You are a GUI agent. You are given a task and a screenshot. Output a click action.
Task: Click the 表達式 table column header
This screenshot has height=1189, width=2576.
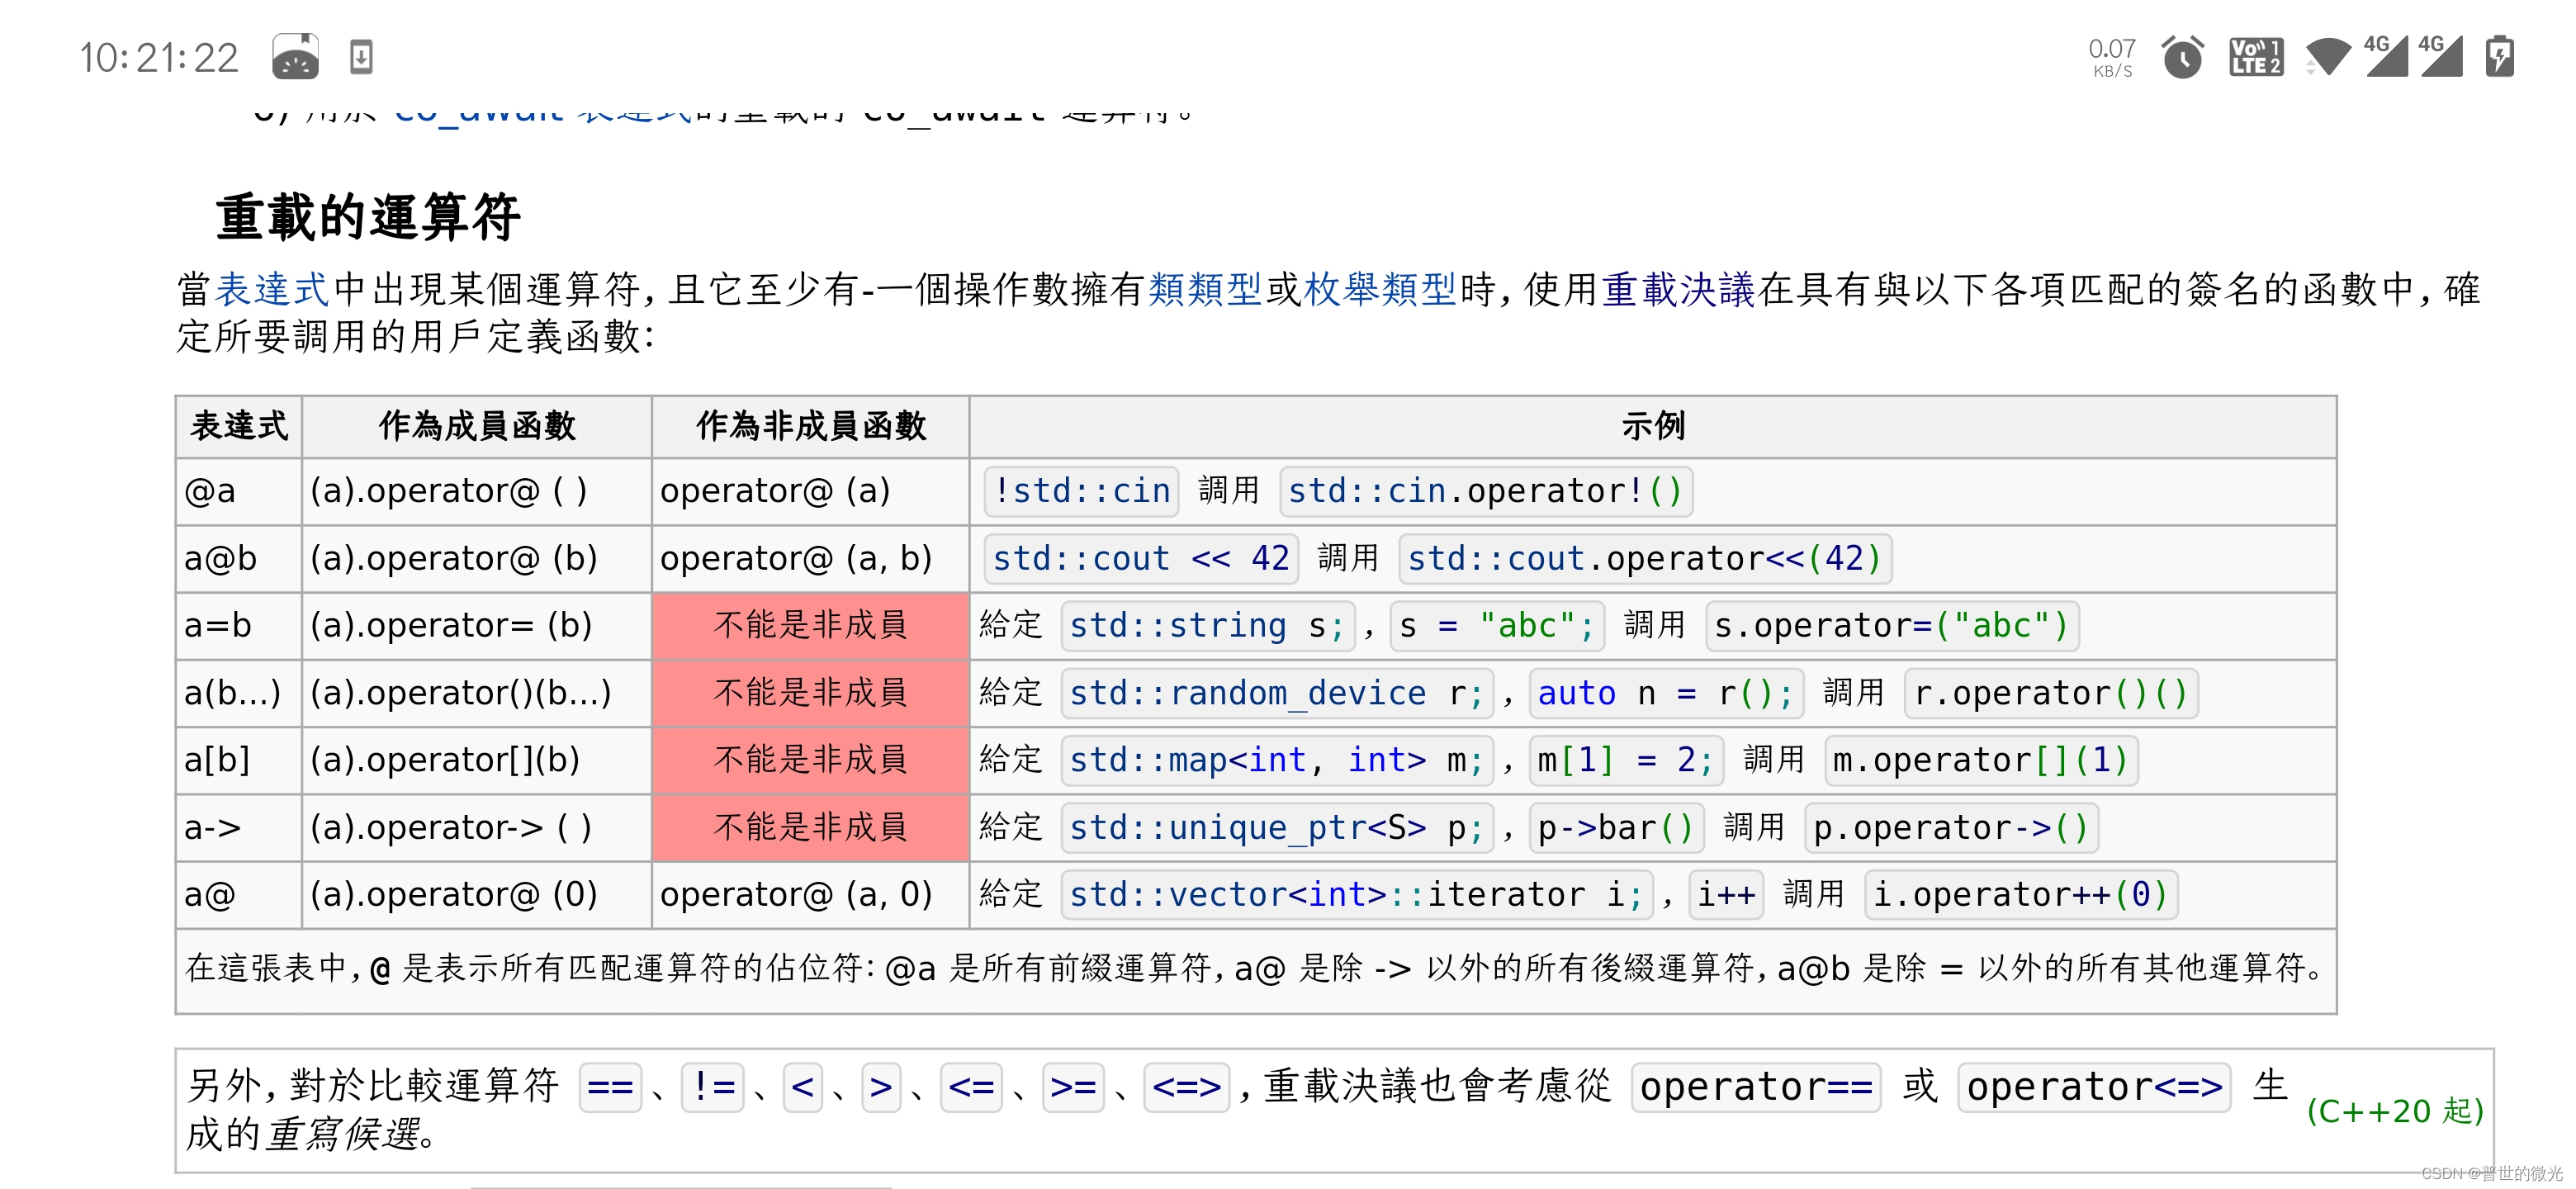(239, 426)
